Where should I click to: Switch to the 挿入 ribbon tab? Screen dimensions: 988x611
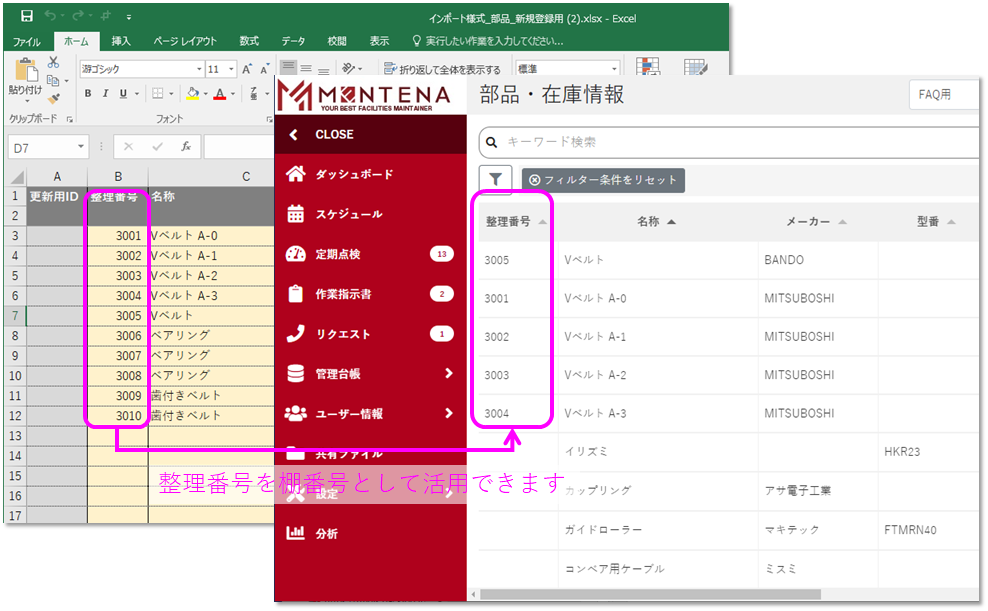click(121, 41)
